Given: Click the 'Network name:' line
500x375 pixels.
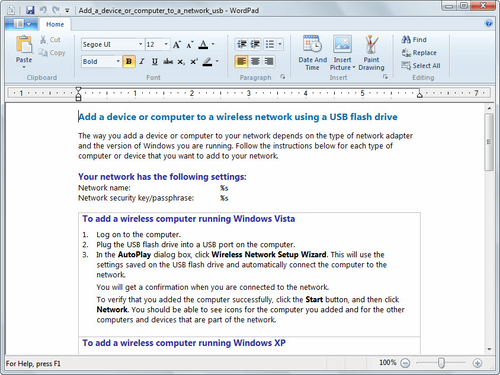Looking at the screenshot, I should (x=104, y=188).
